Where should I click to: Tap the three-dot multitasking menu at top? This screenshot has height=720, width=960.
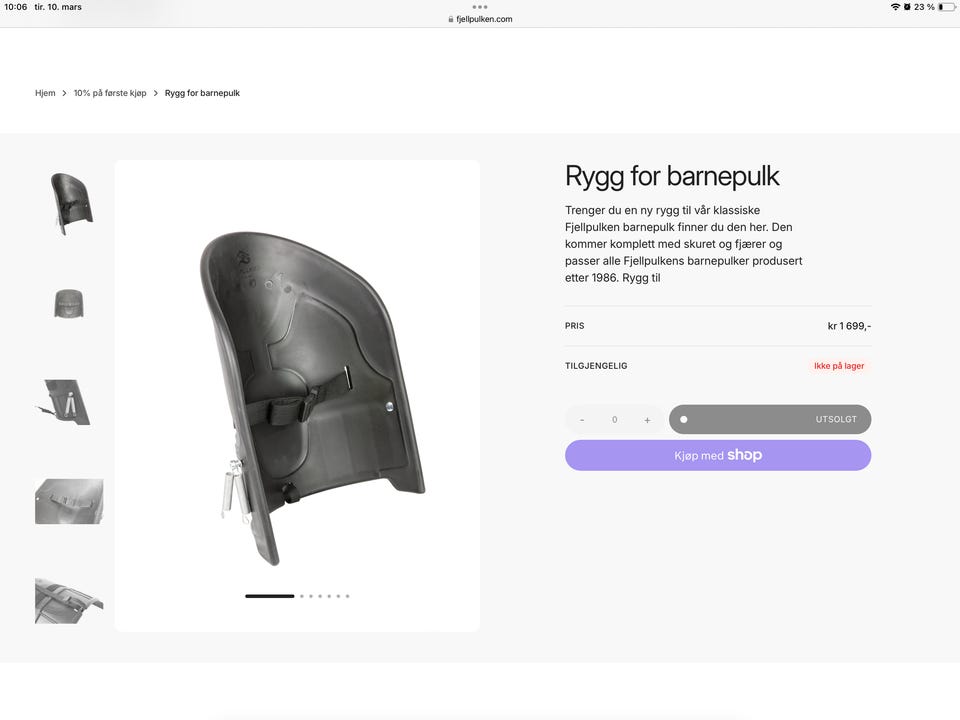(x=480, y=7)
